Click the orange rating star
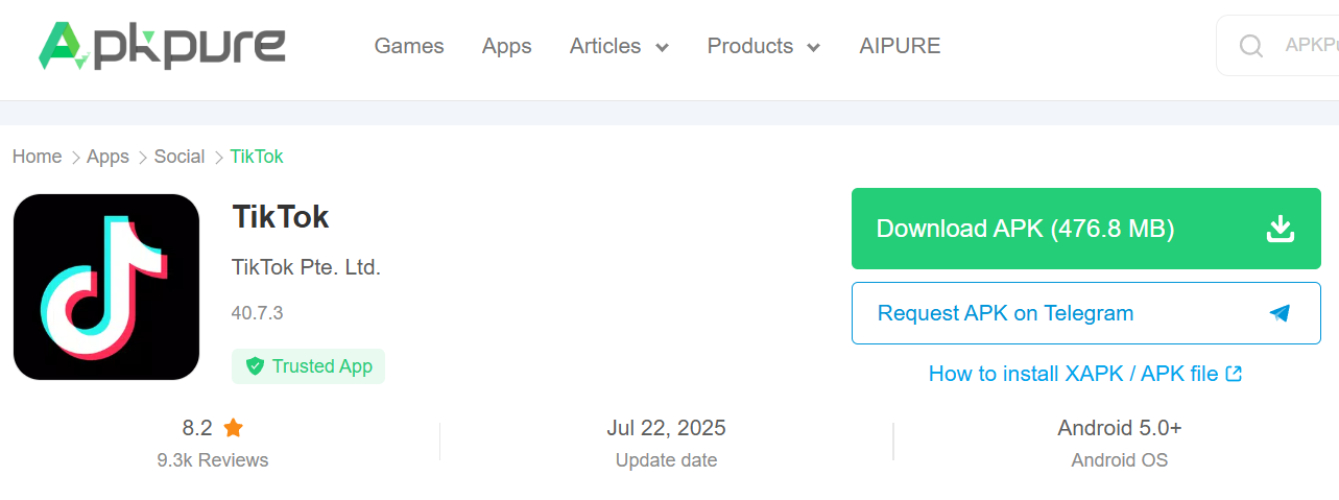Screen dimensions: 1339x500 click(233, 429)
